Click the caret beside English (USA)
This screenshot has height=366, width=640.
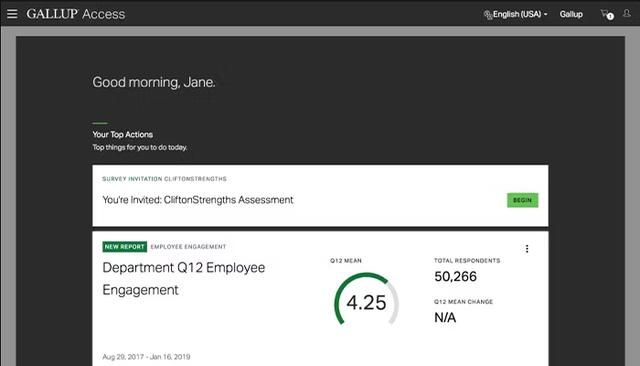tap(545, 15)
